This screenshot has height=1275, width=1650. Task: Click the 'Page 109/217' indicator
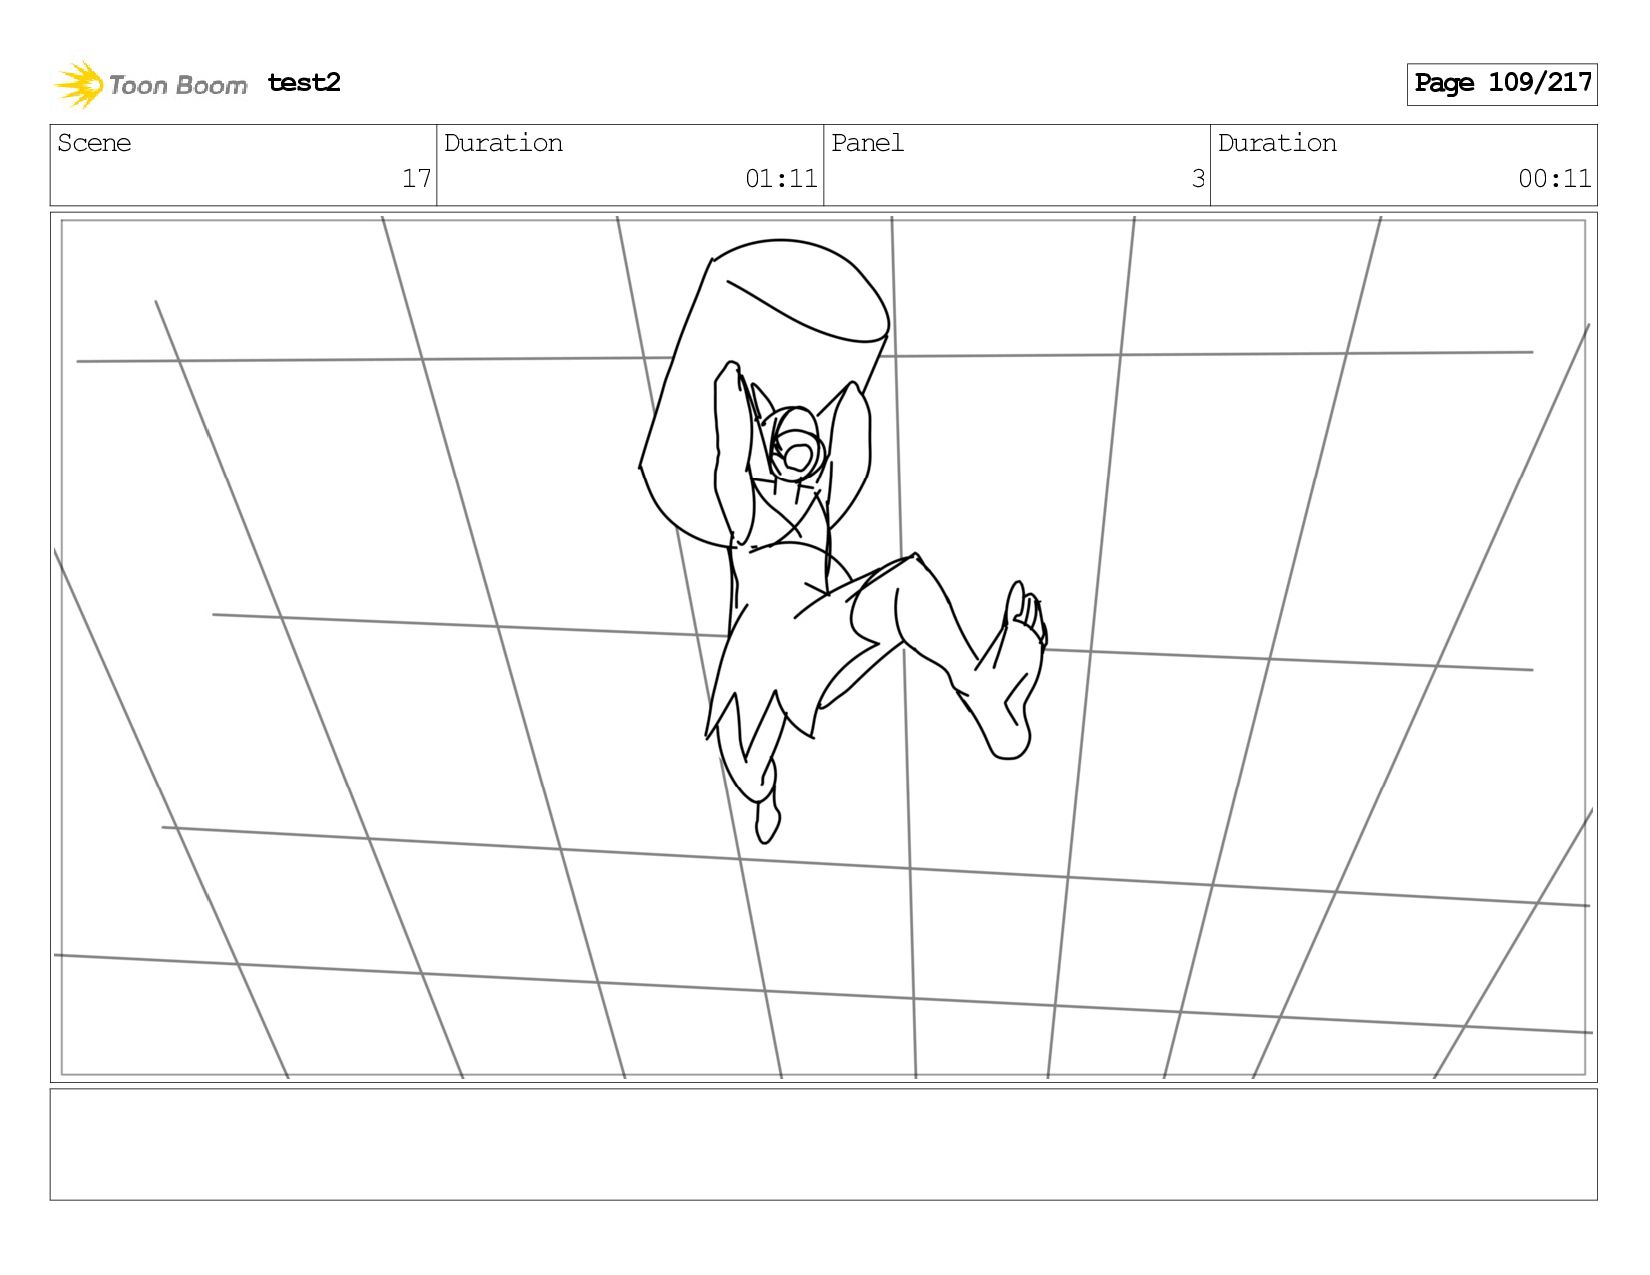(1502, 84)
